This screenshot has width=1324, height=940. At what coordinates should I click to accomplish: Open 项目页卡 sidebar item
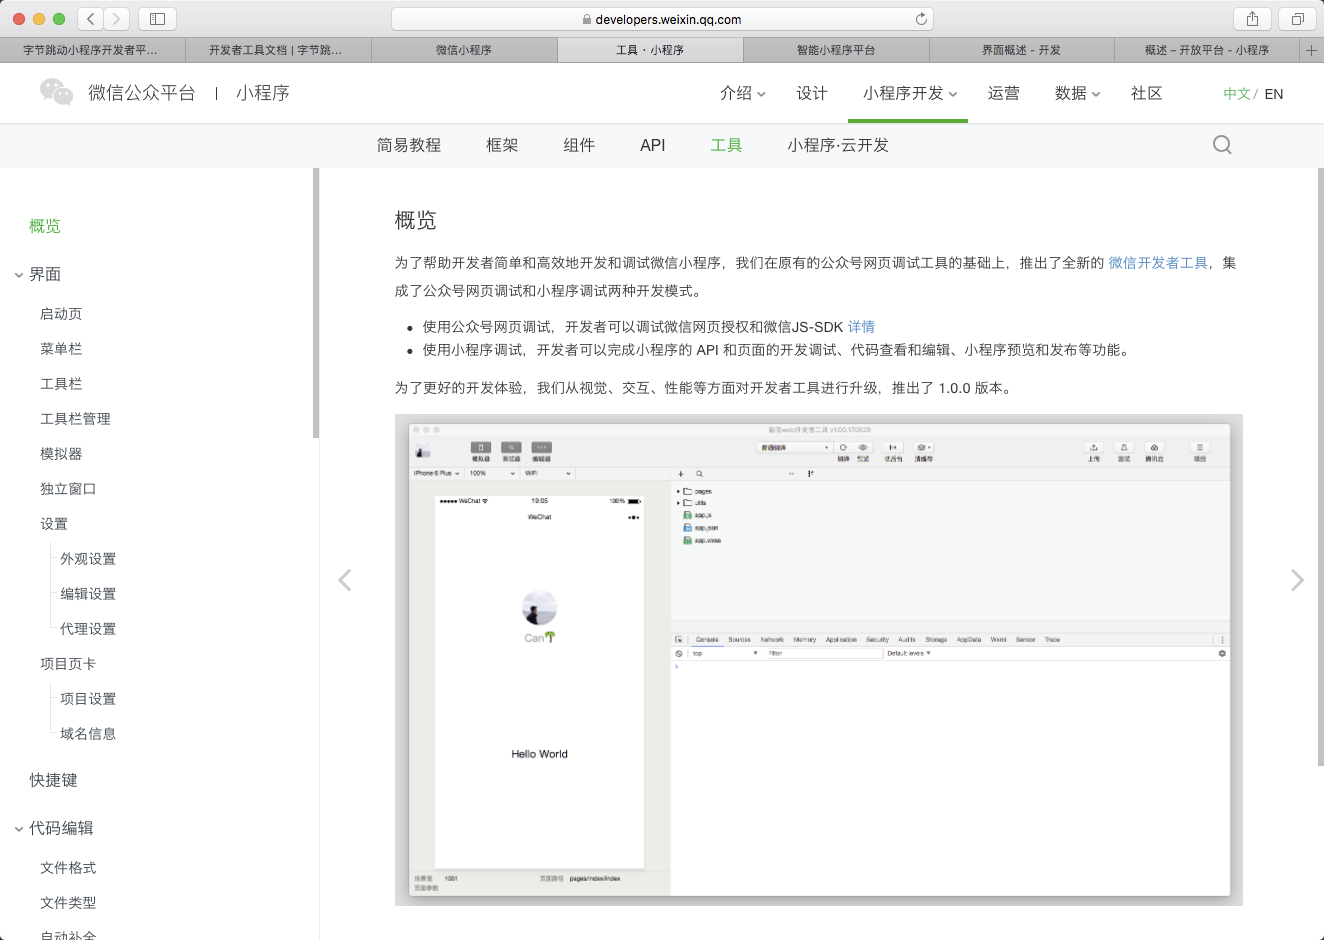pos(68,664)
